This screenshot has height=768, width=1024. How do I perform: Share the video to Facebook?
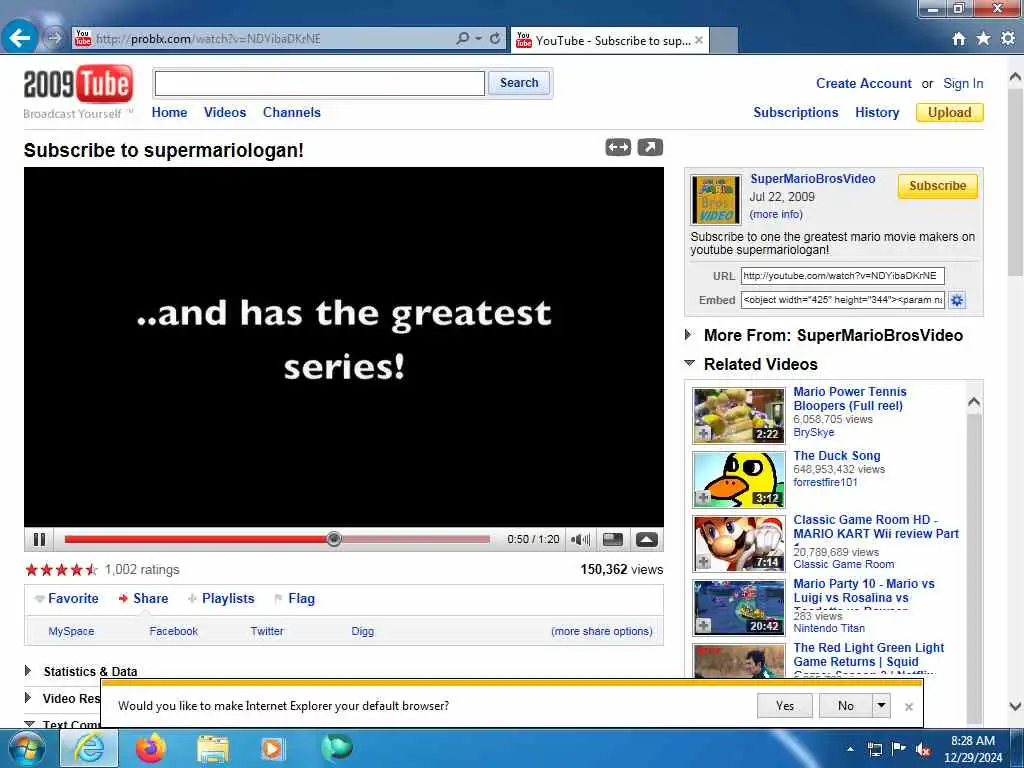coord(173,631)
